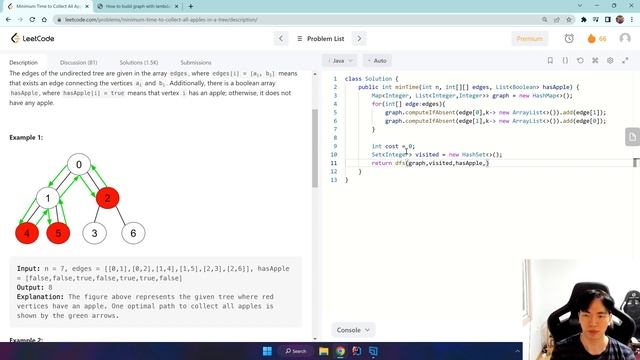
Task: Click tree node 0 in diagram
Action: 79,164
